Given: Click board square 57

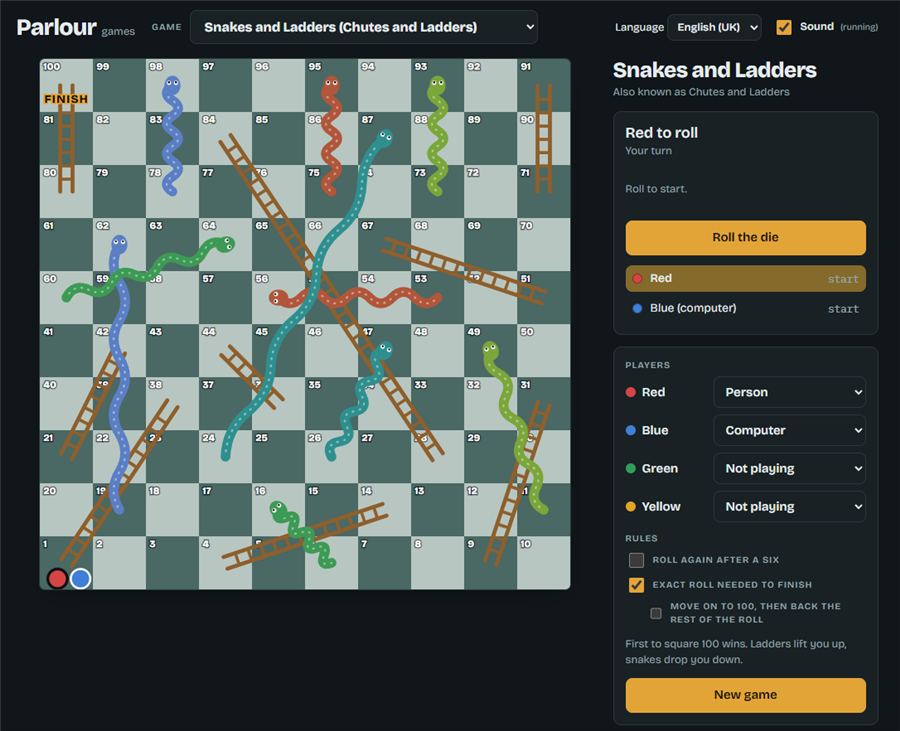Looking at the screenshot, I should click(225, 297).
